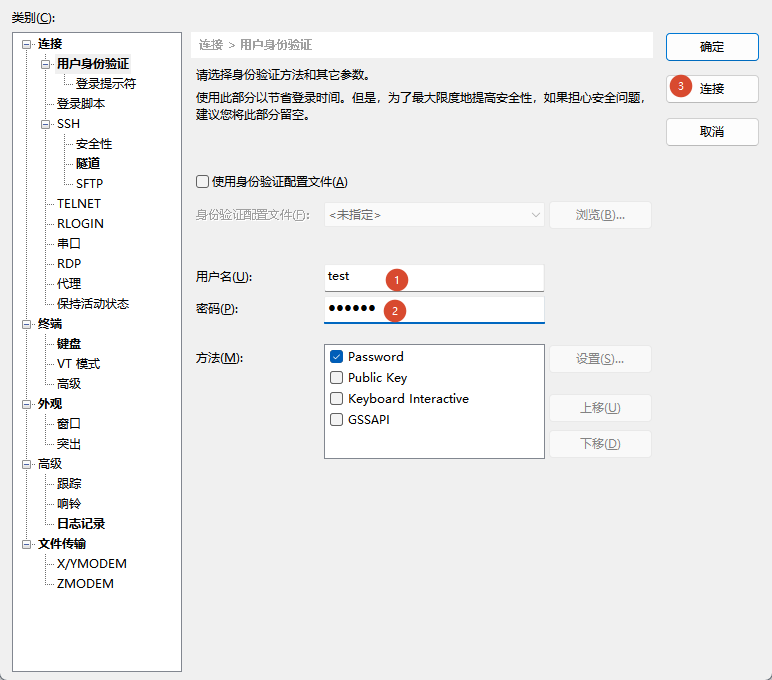Collapse the 文件传输 tree node
Viewport: 772px width, 680px height.
[26, 545]
